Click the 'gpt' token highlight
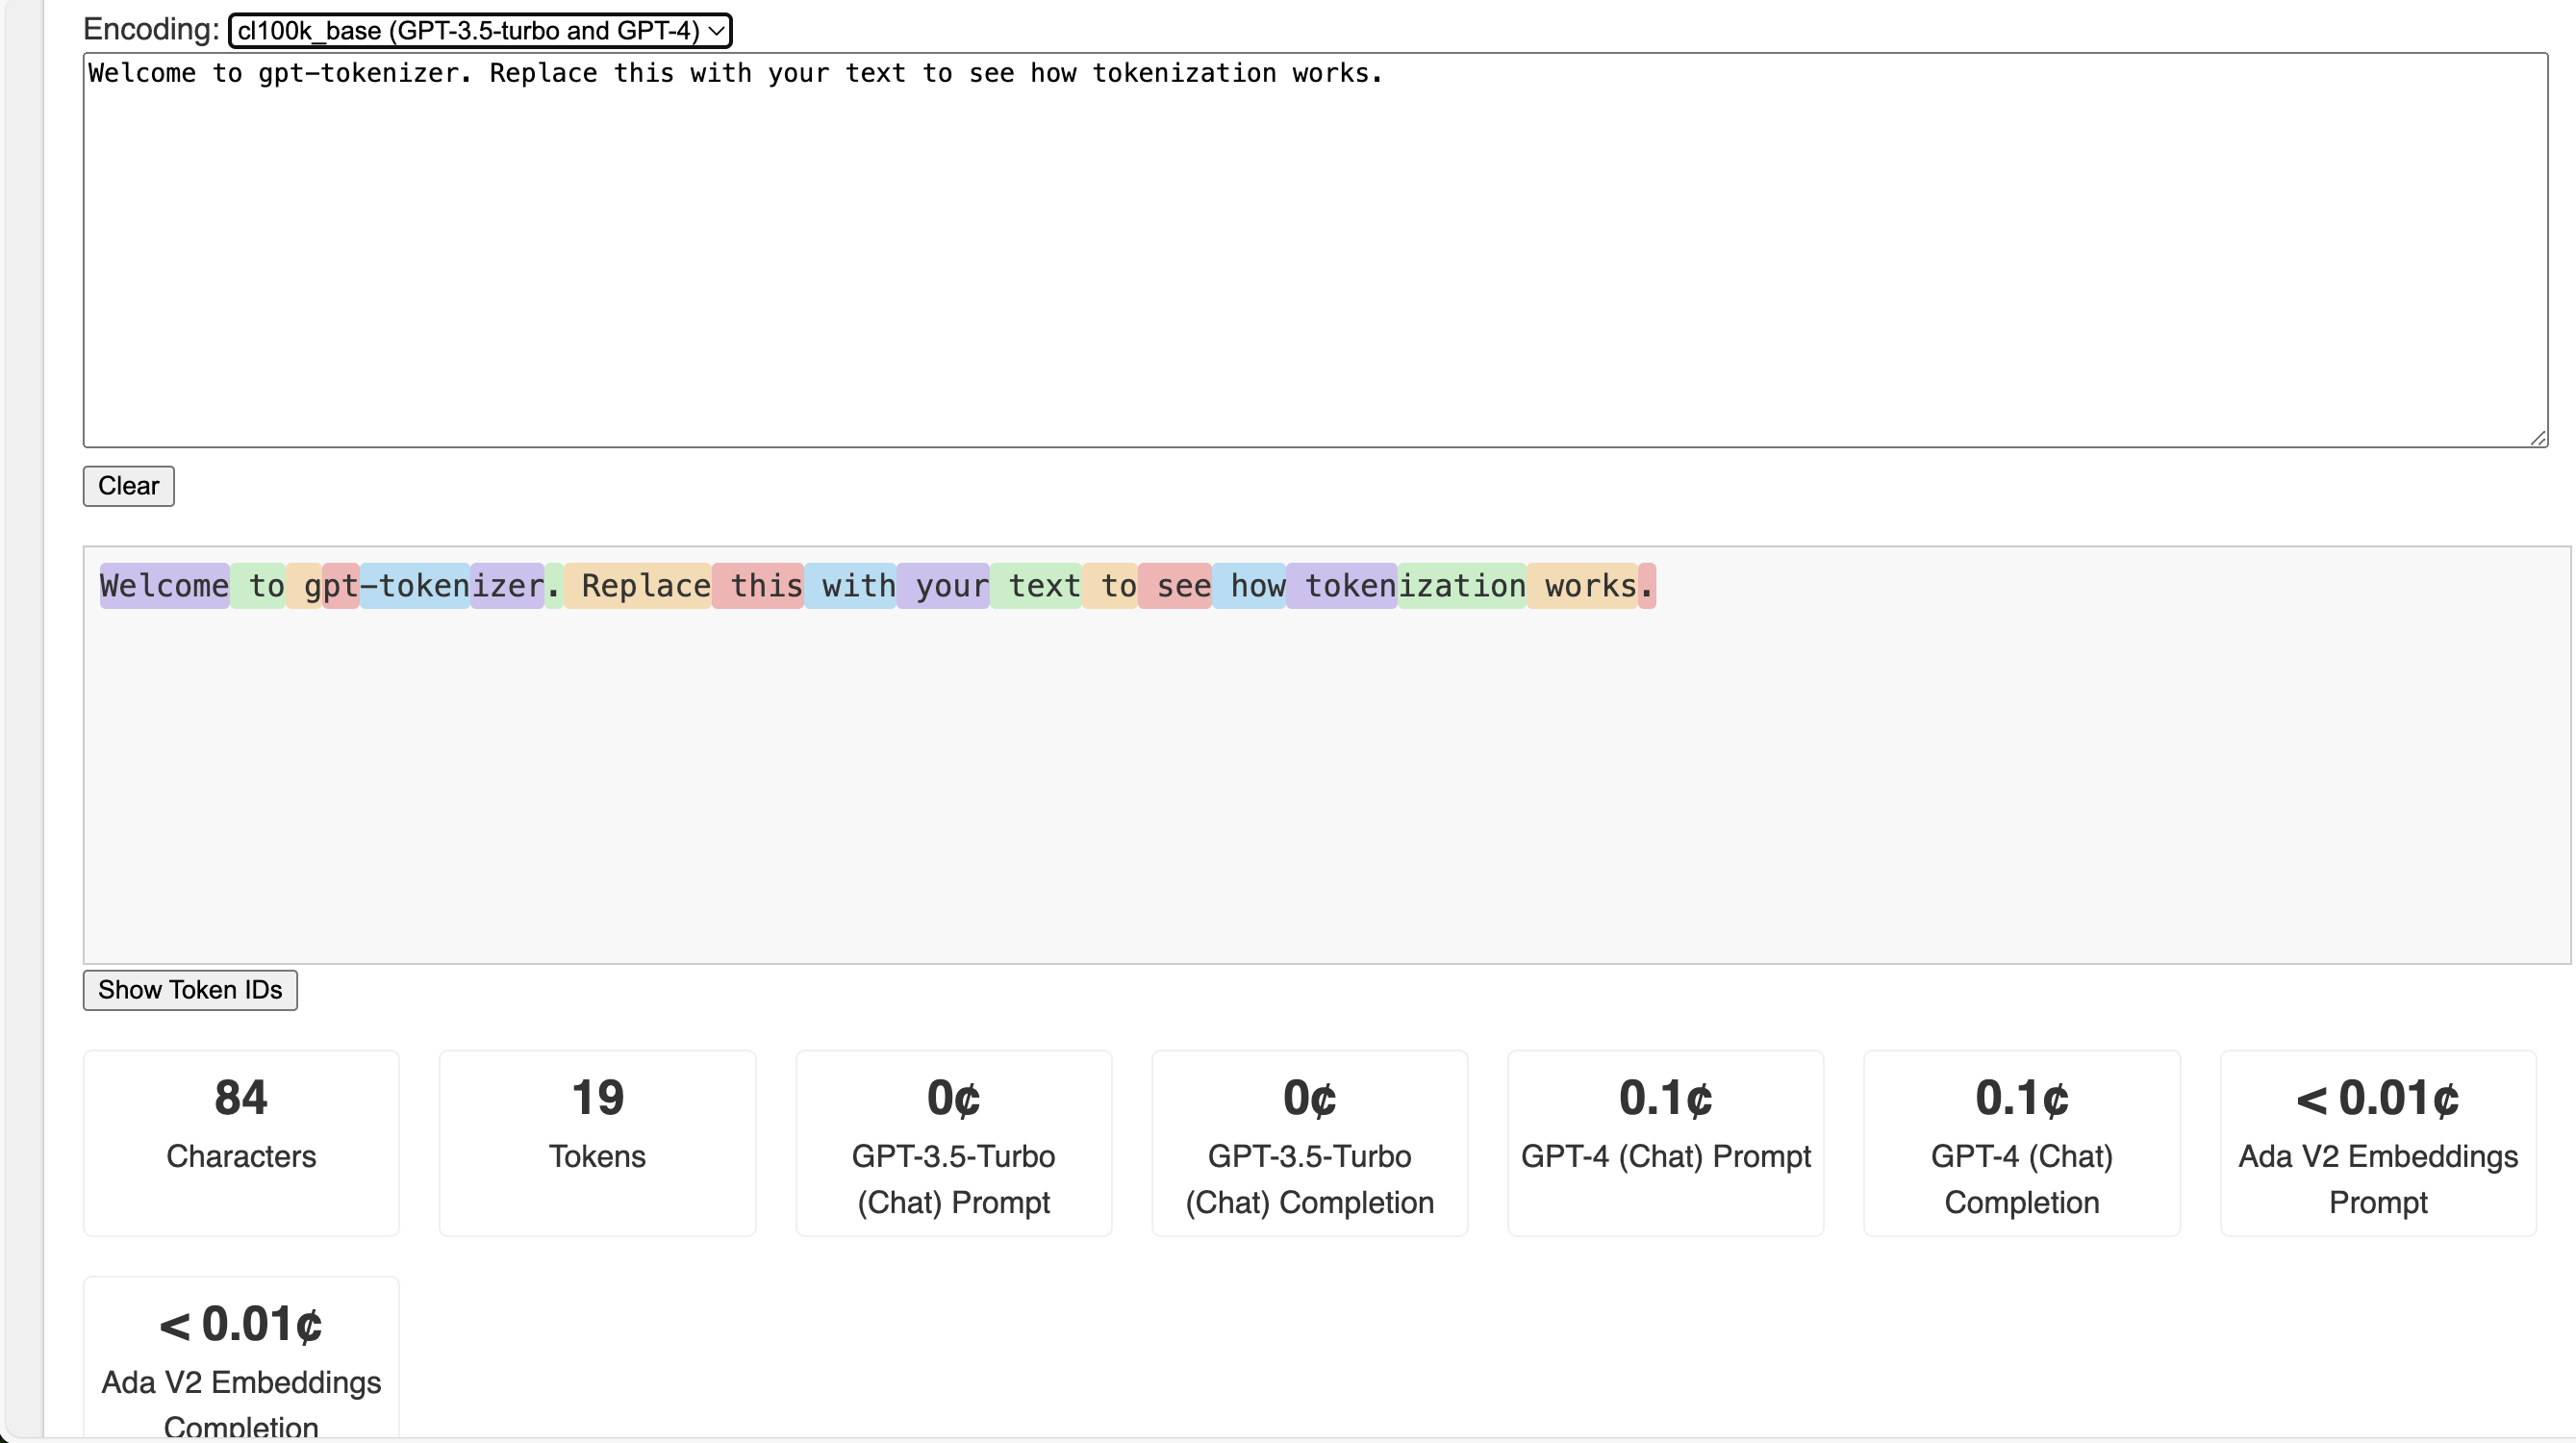2576x1443 pixels. point(331,586)
